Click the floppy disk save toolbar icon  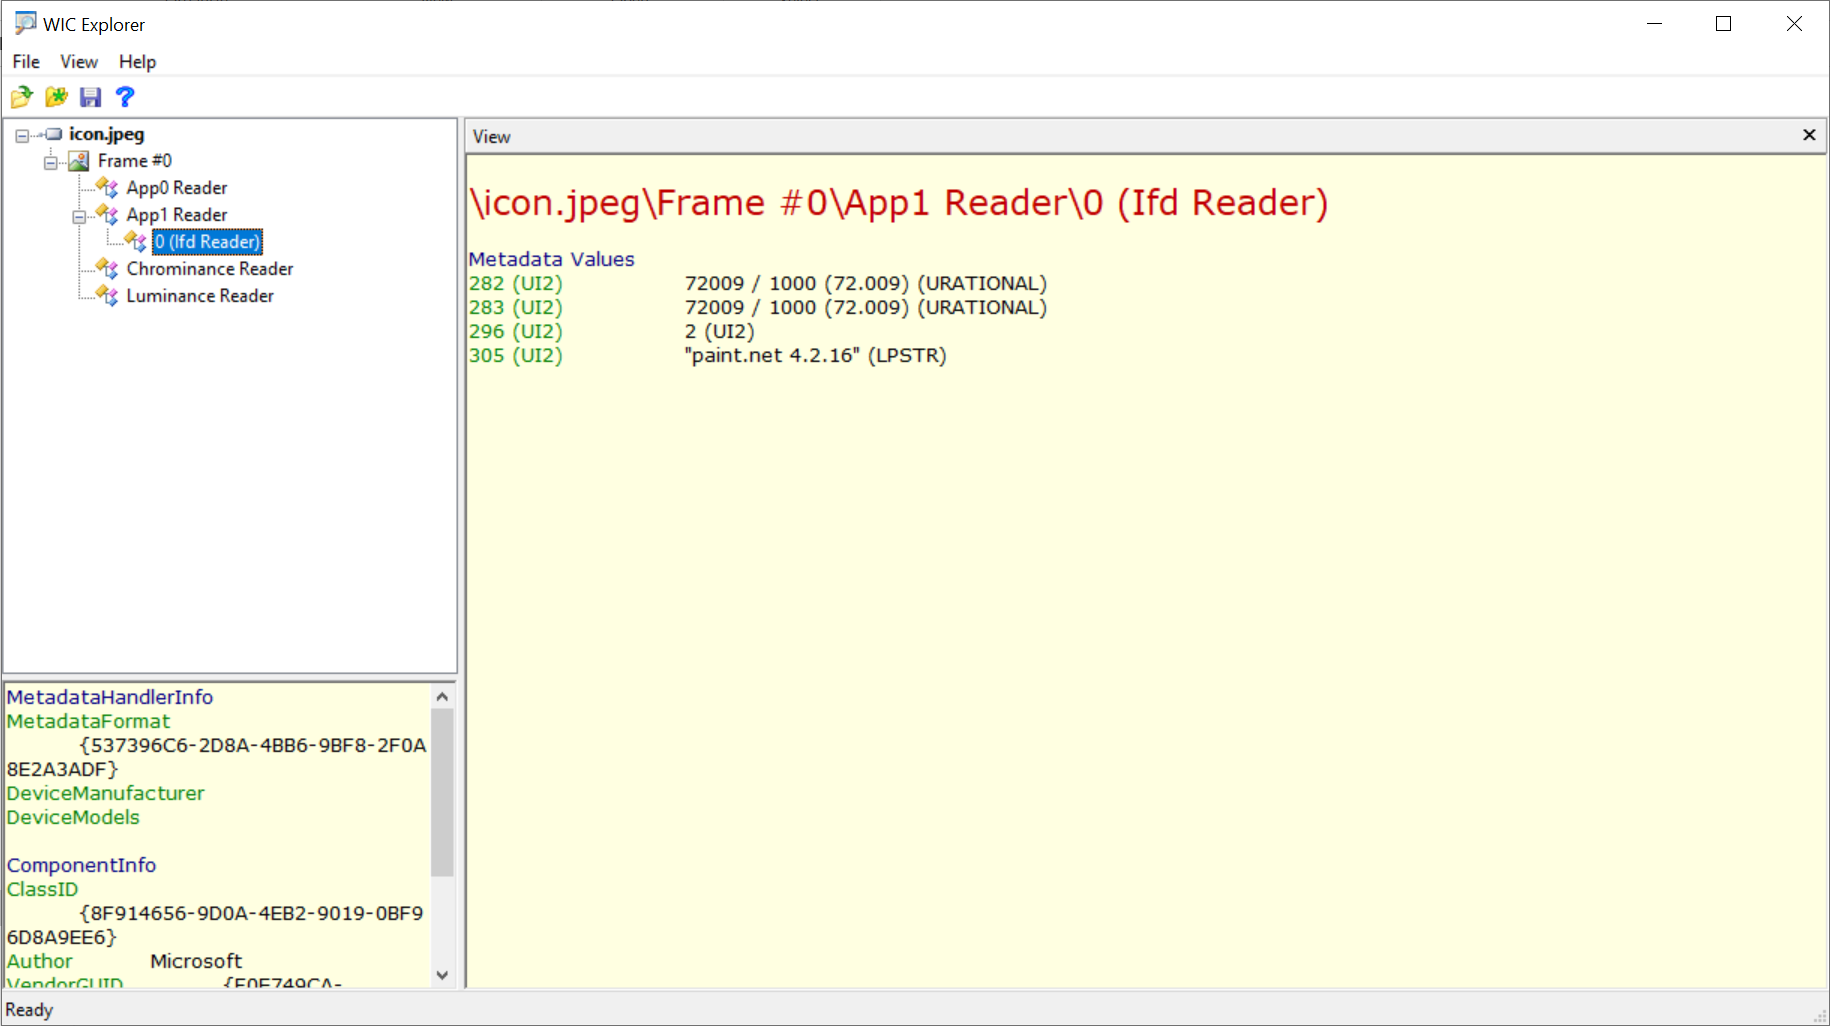pos(90,96)
